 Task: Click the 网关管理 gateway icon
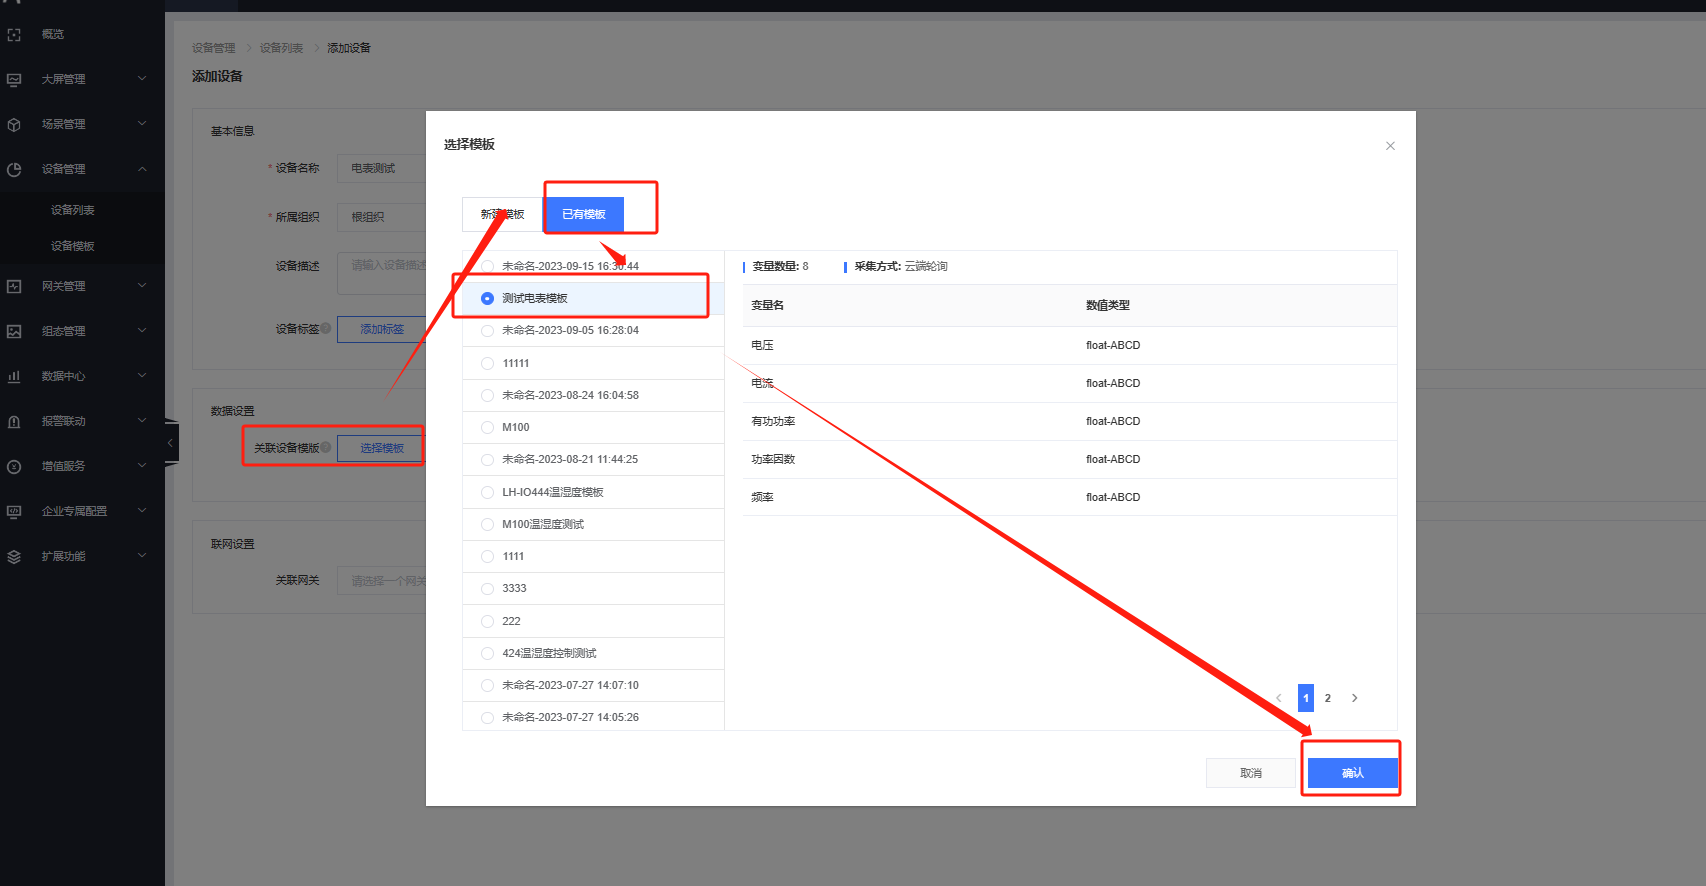click(x=14, y=287)
